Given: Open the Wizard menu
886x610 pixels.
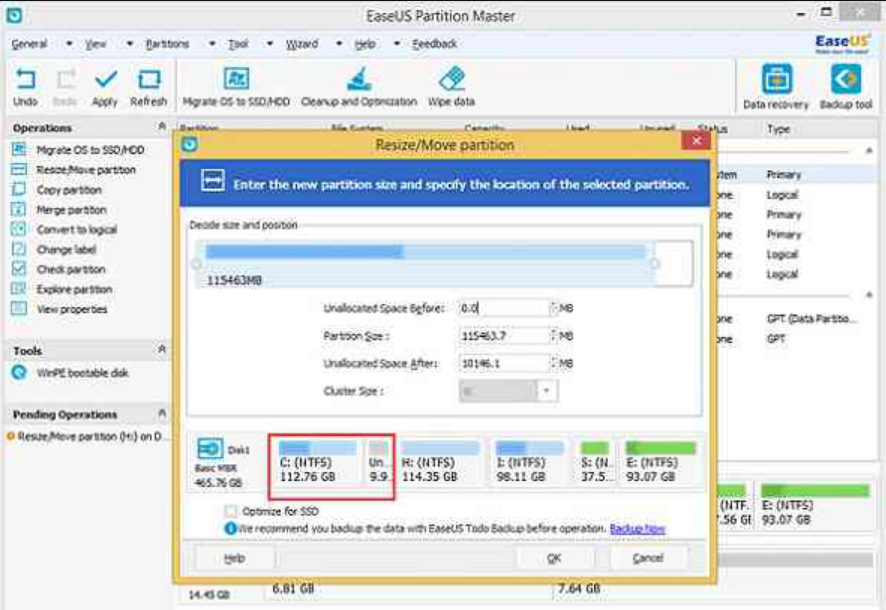Looking at the screenshot, I should point(302,43).
